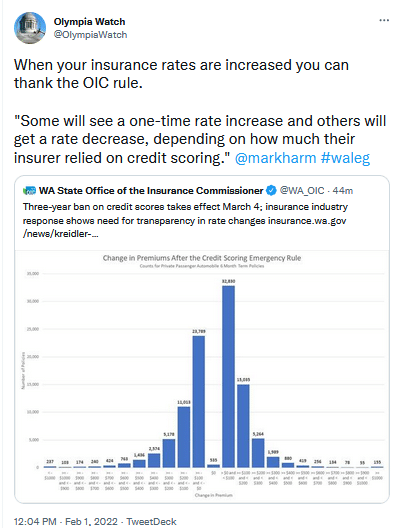
Task: Open the three-dot more options menu
Action: coord(384,21)
